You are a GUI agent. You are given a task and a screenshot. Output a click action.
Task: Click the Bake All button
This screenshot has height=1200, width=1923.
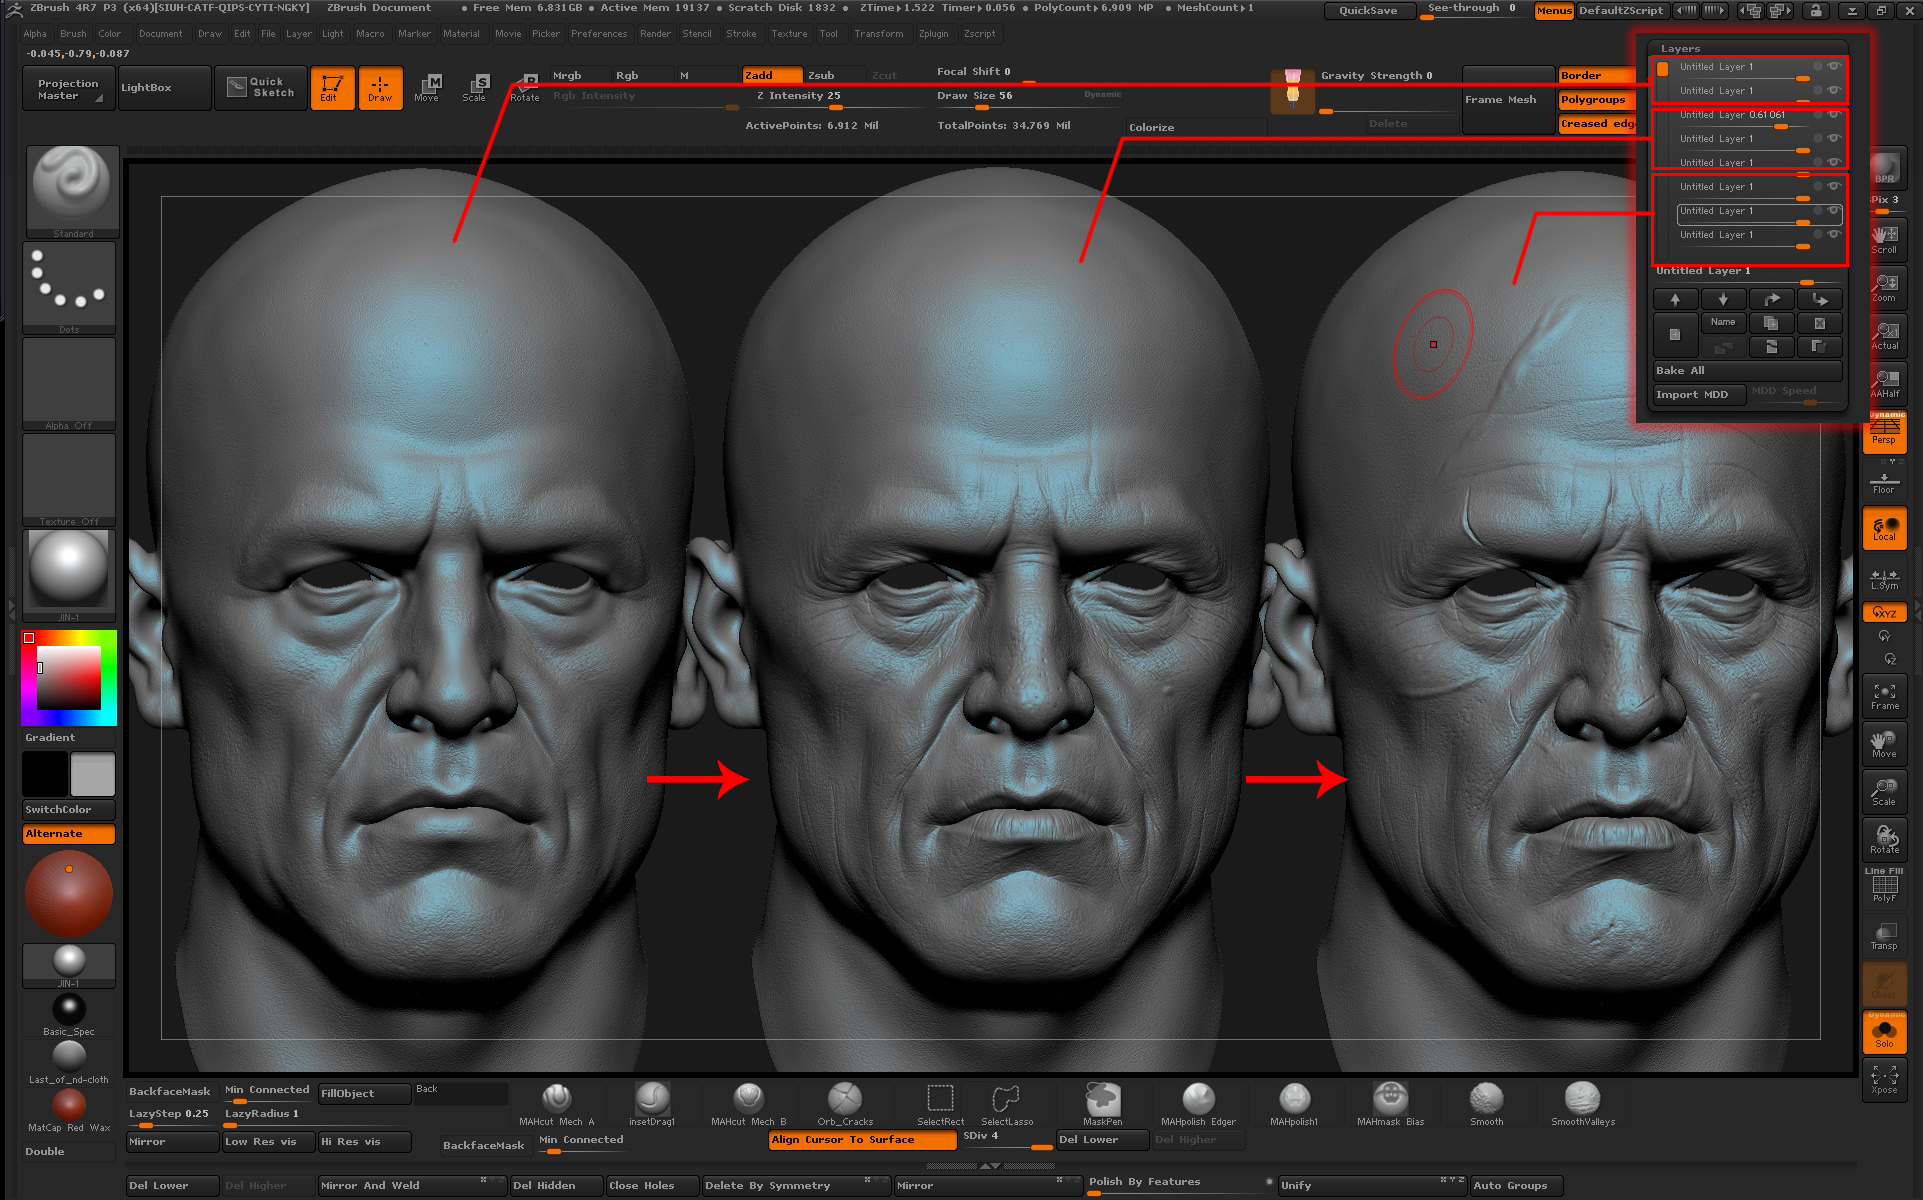(1748, 370)
